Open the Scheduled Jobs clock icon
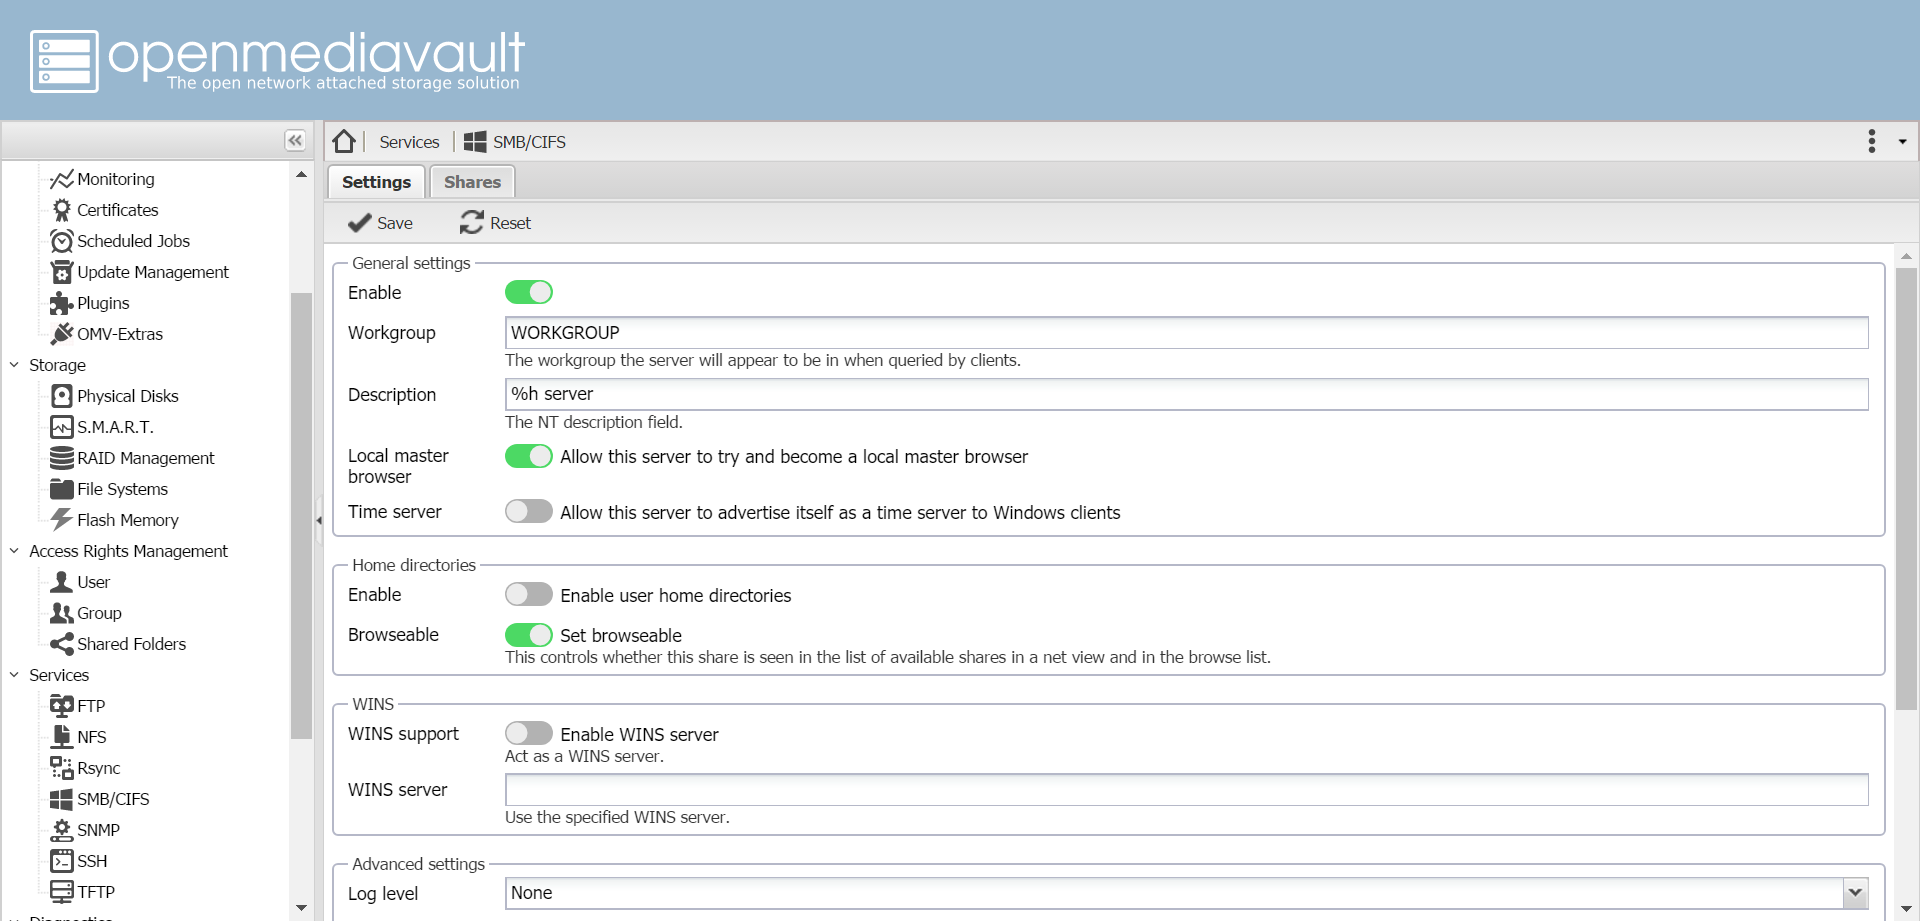The image size is (1920, 921). [62, 241]
